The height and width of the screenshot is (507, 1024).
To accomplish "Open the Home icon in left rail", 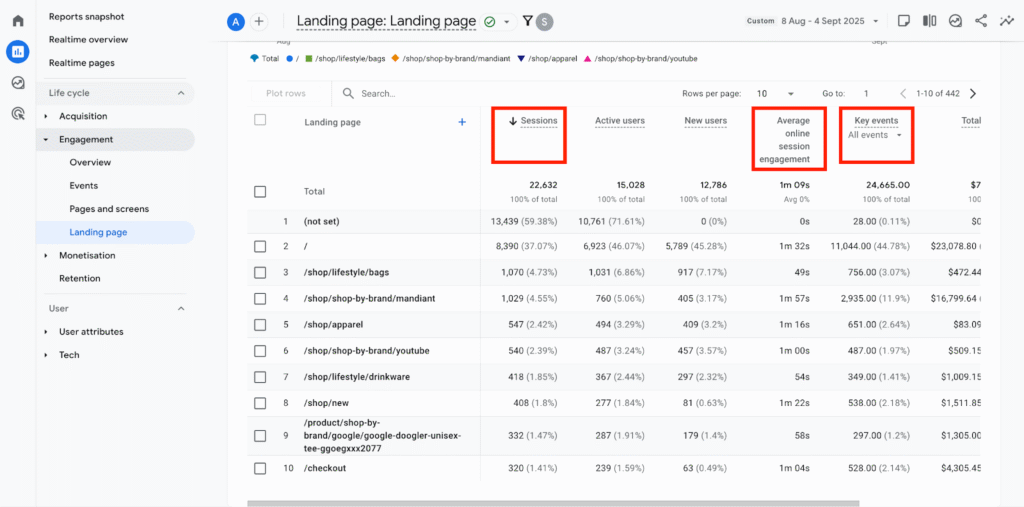I will click(x=18, y=21).
